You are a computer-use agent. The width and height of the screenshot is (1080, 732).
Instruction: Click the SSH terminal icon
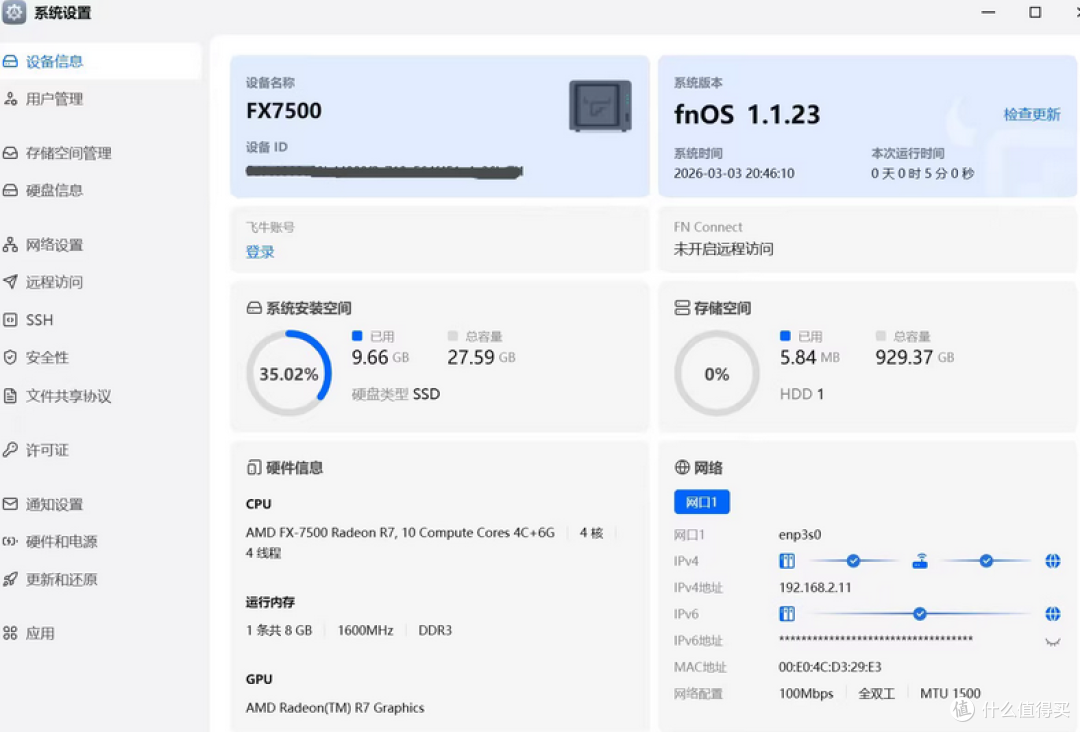tap(10, 320)
